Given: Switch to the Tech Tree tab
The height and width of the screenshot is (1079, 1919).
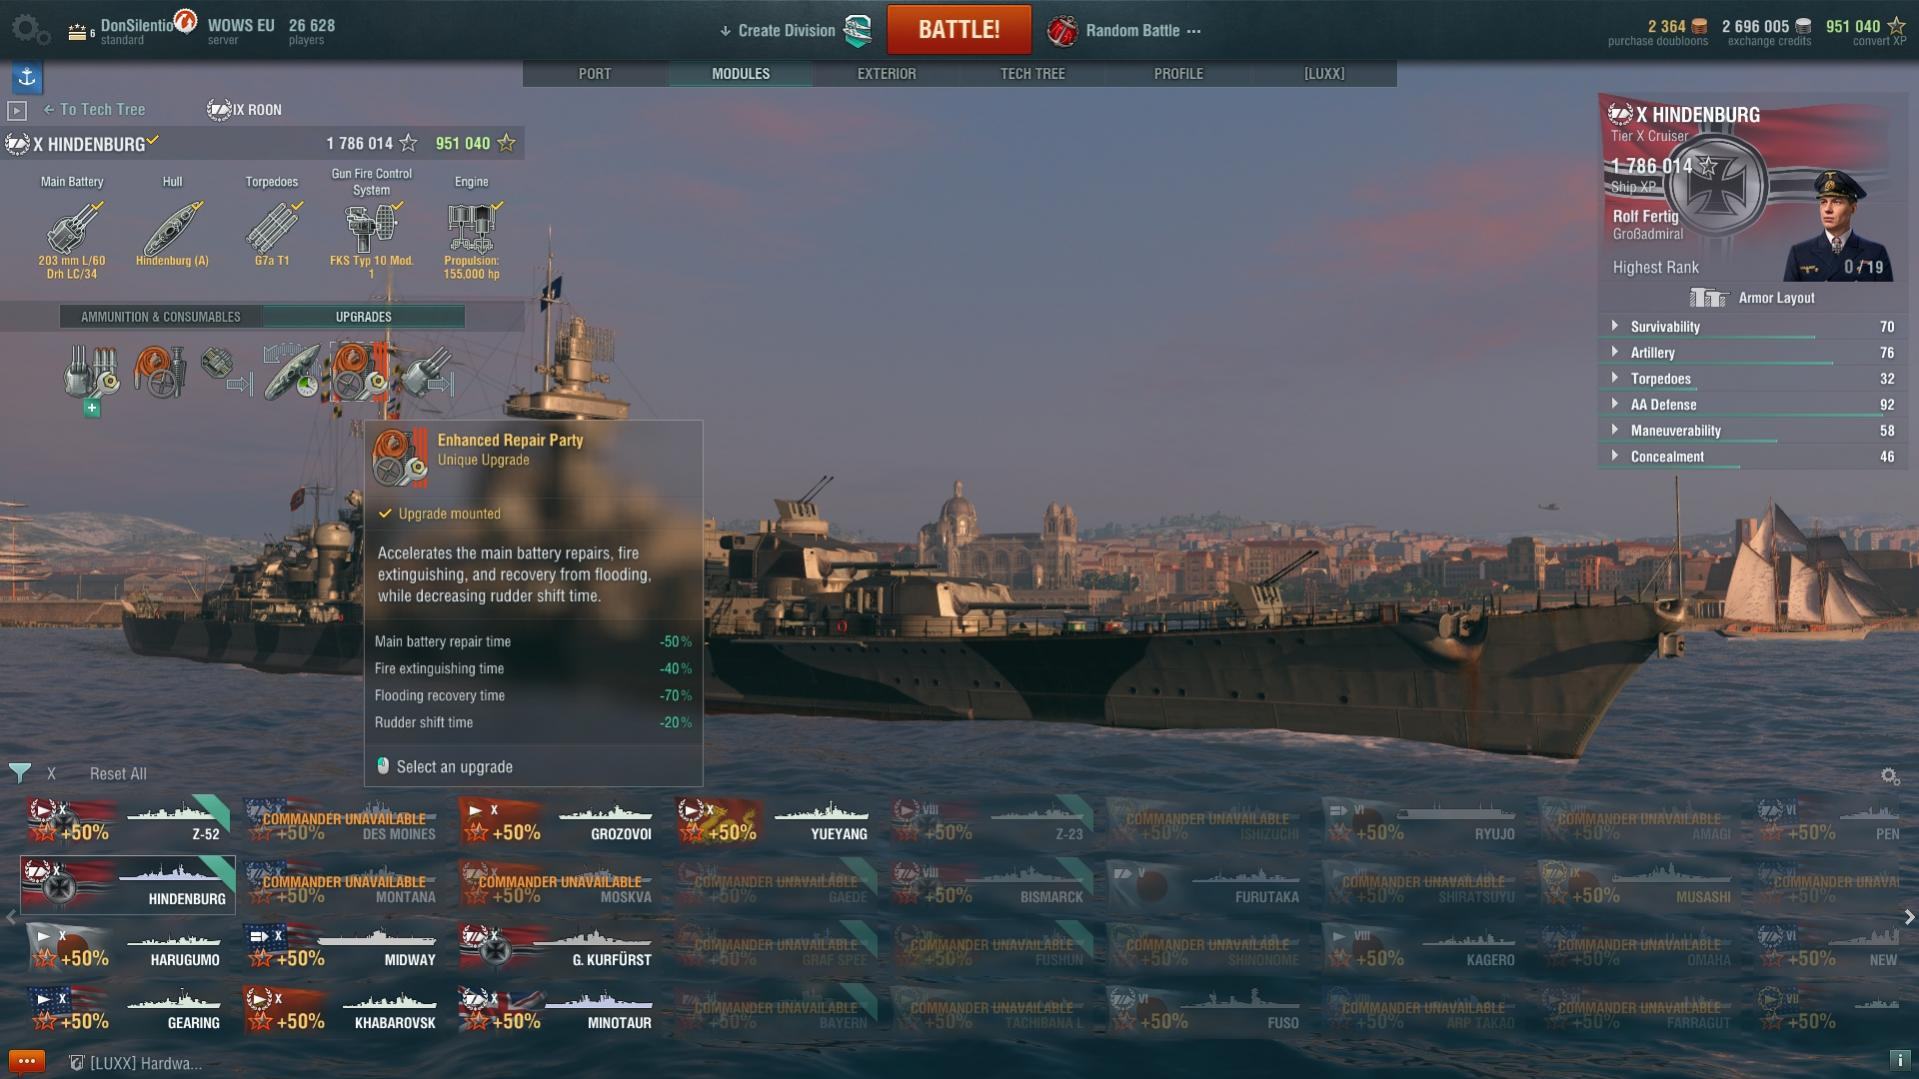Looking at the screenshot, I should click(1032, 74).
